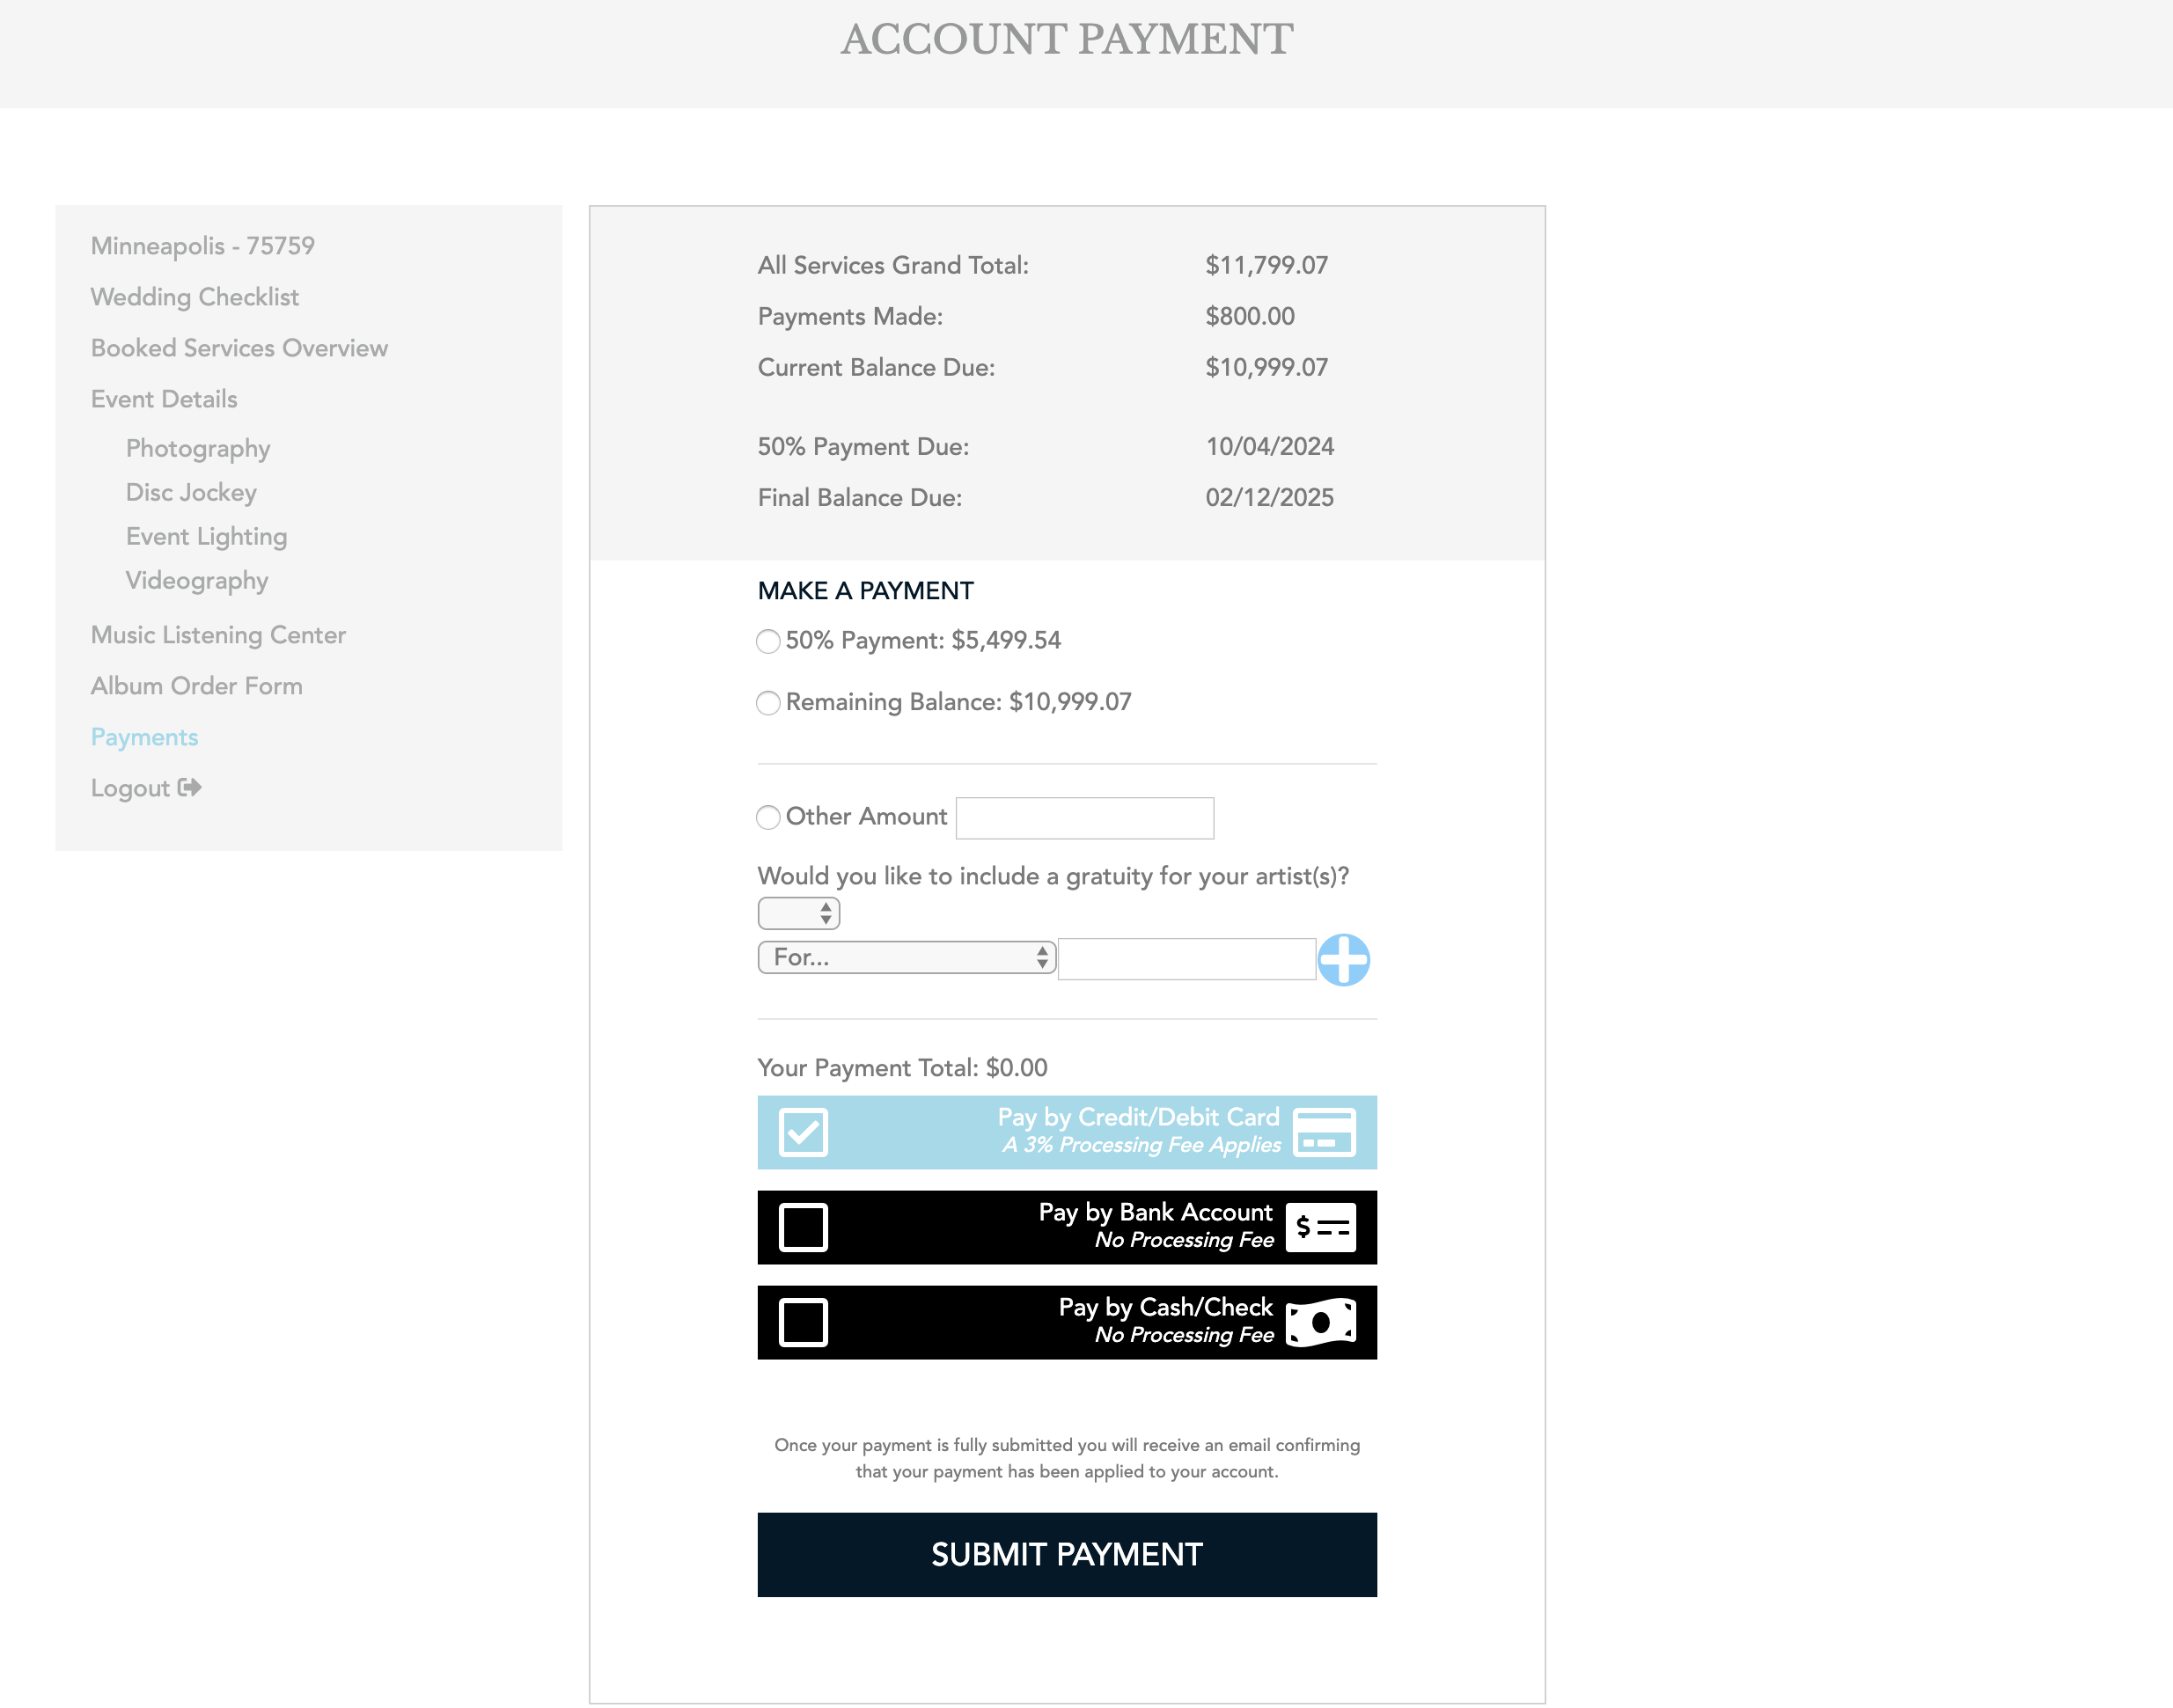
Task: Click the 50% Payment: $5,499.54 label
Action: [x=923, y=640]
